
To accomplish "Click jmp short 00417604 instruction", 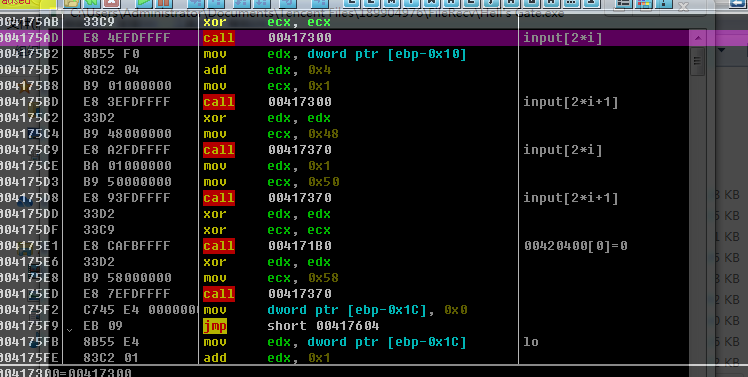I will [291, 326].
